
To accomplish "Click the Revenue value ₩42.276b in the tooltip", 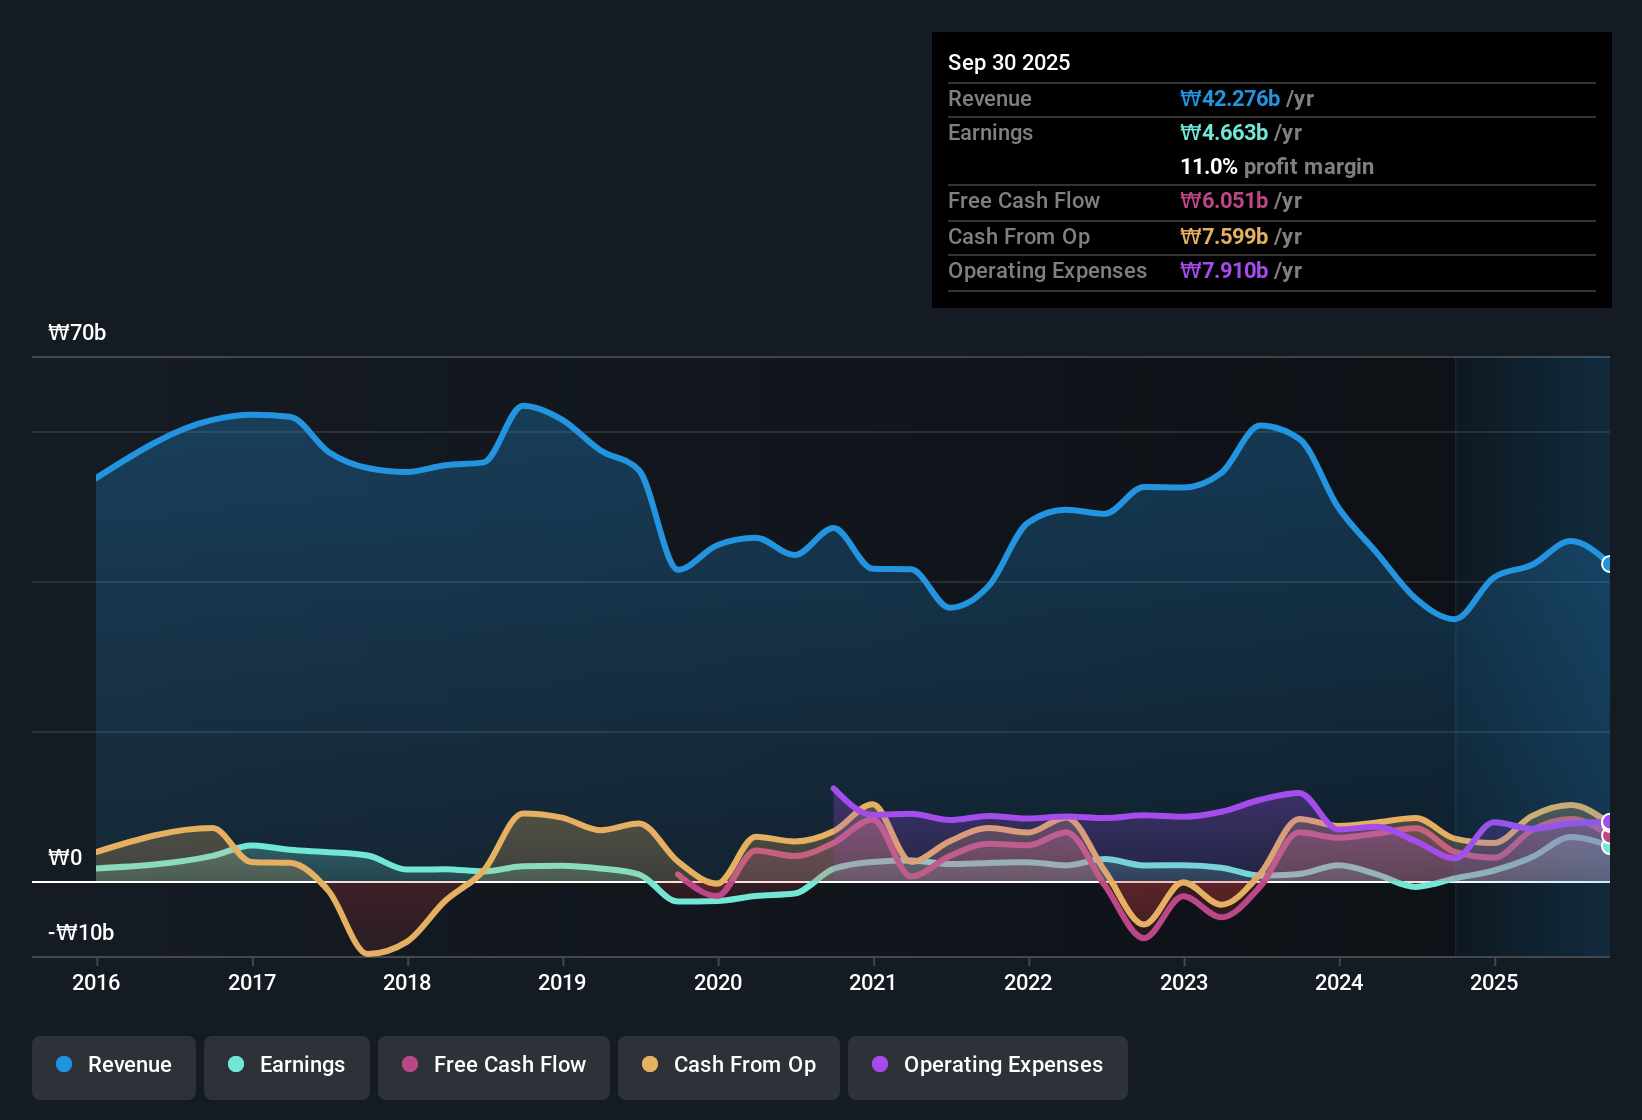I will tap(1230, 99).
